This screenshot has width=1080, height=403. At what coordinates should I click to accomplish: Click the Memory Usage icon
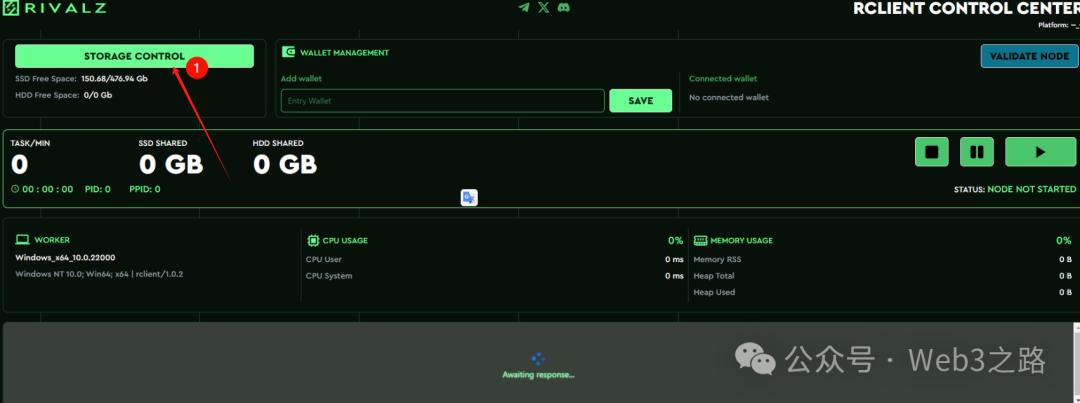pyautogui.click(x=700, y=240)
